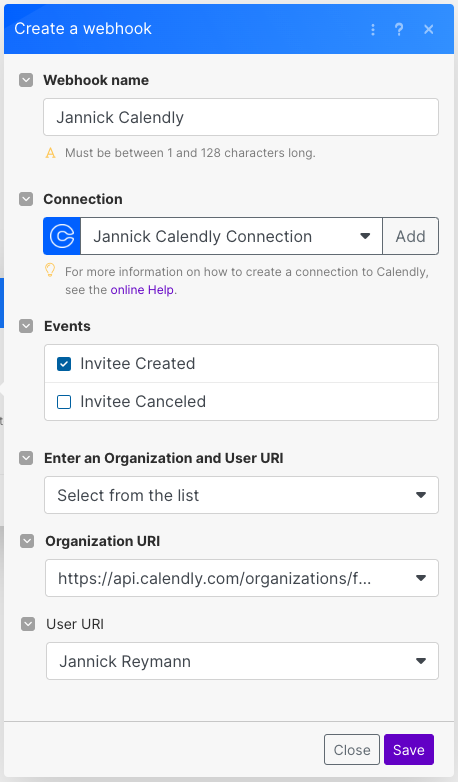Image resolution: width=458 pixels, height=782 pixels.
Task: Click the Save button
Action: (x=409, y=750)
